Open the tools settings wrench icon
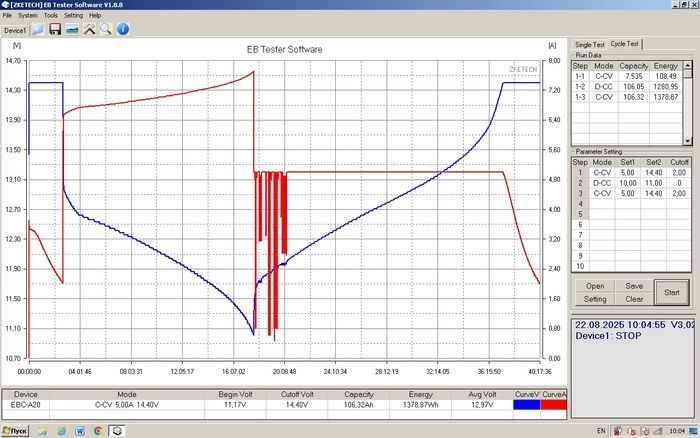700x438 pixels. coord(89,30)
